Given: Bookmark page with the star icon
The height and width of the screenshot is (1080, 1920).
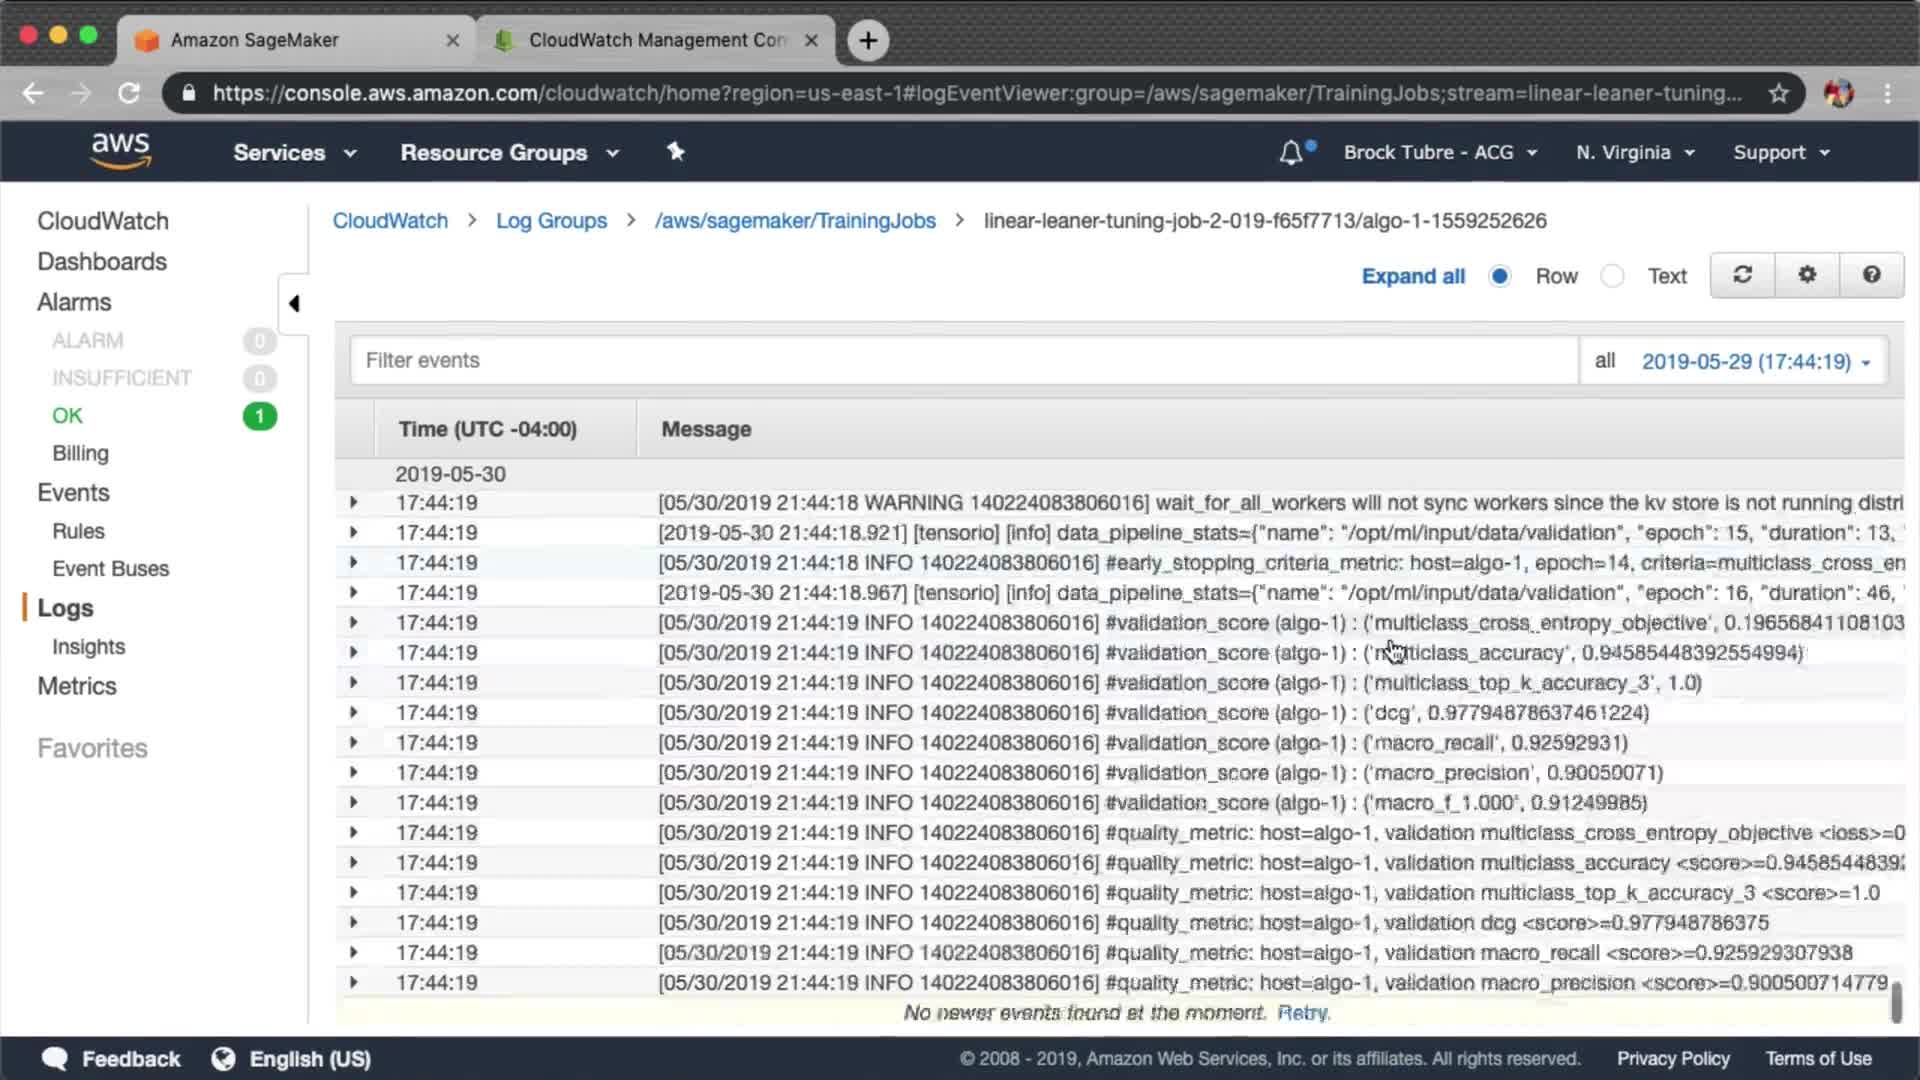Looking at the screenshot, I should [x=1778, y=93].
